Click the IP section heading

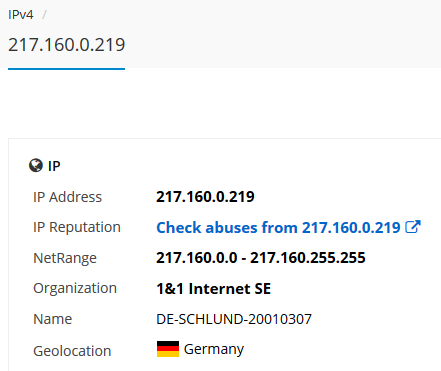tap(54, 166)
